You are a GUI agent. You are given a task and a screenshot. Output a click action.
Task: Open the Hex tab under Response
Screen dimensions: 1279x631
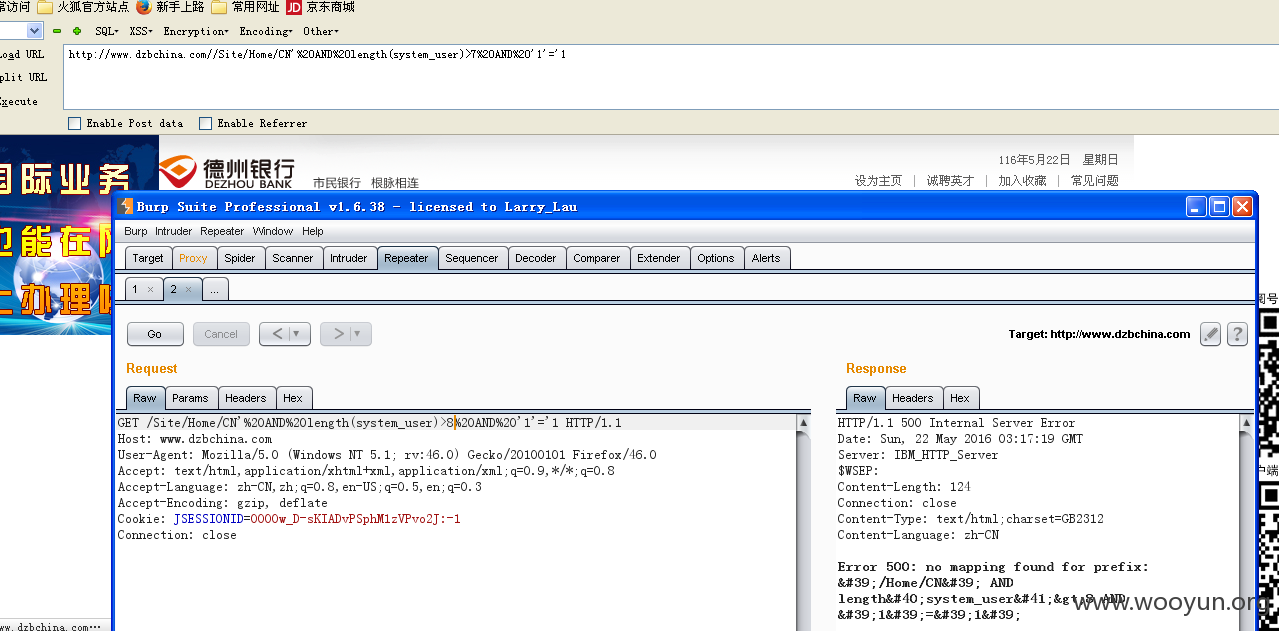[x=960, y=398]
